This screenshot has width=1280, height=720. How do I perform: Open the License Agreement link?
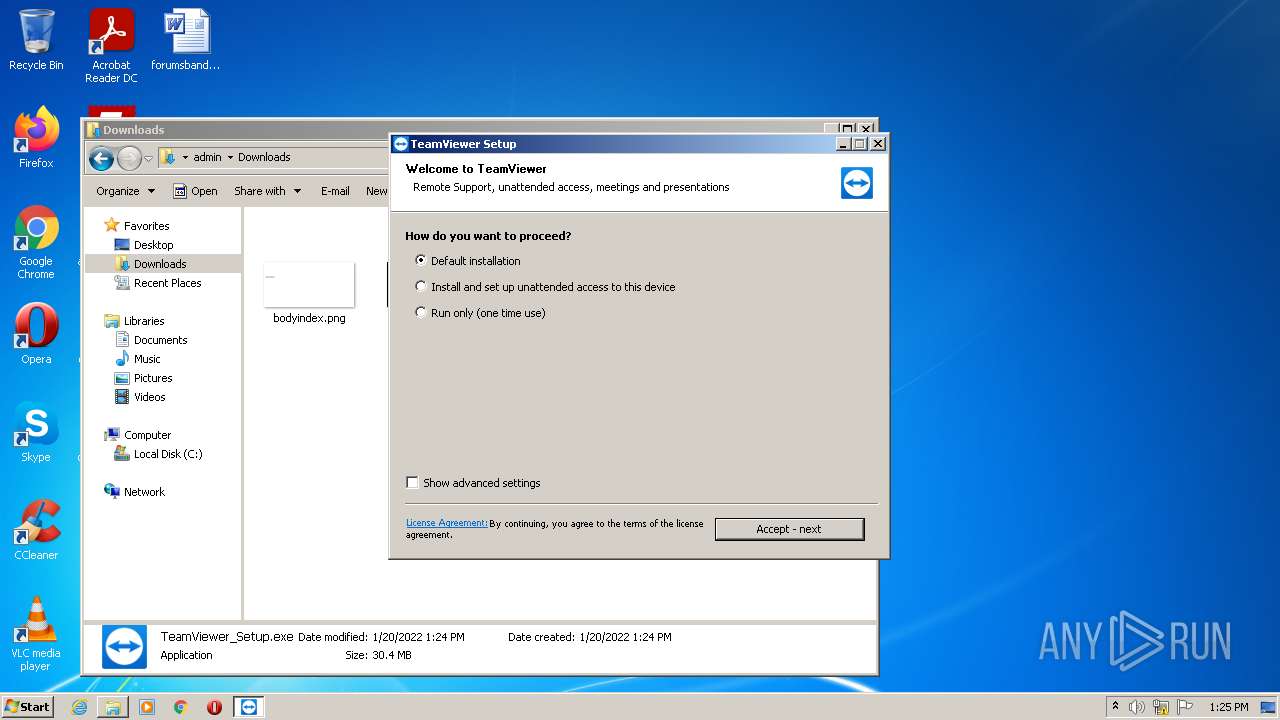point(446,523)
